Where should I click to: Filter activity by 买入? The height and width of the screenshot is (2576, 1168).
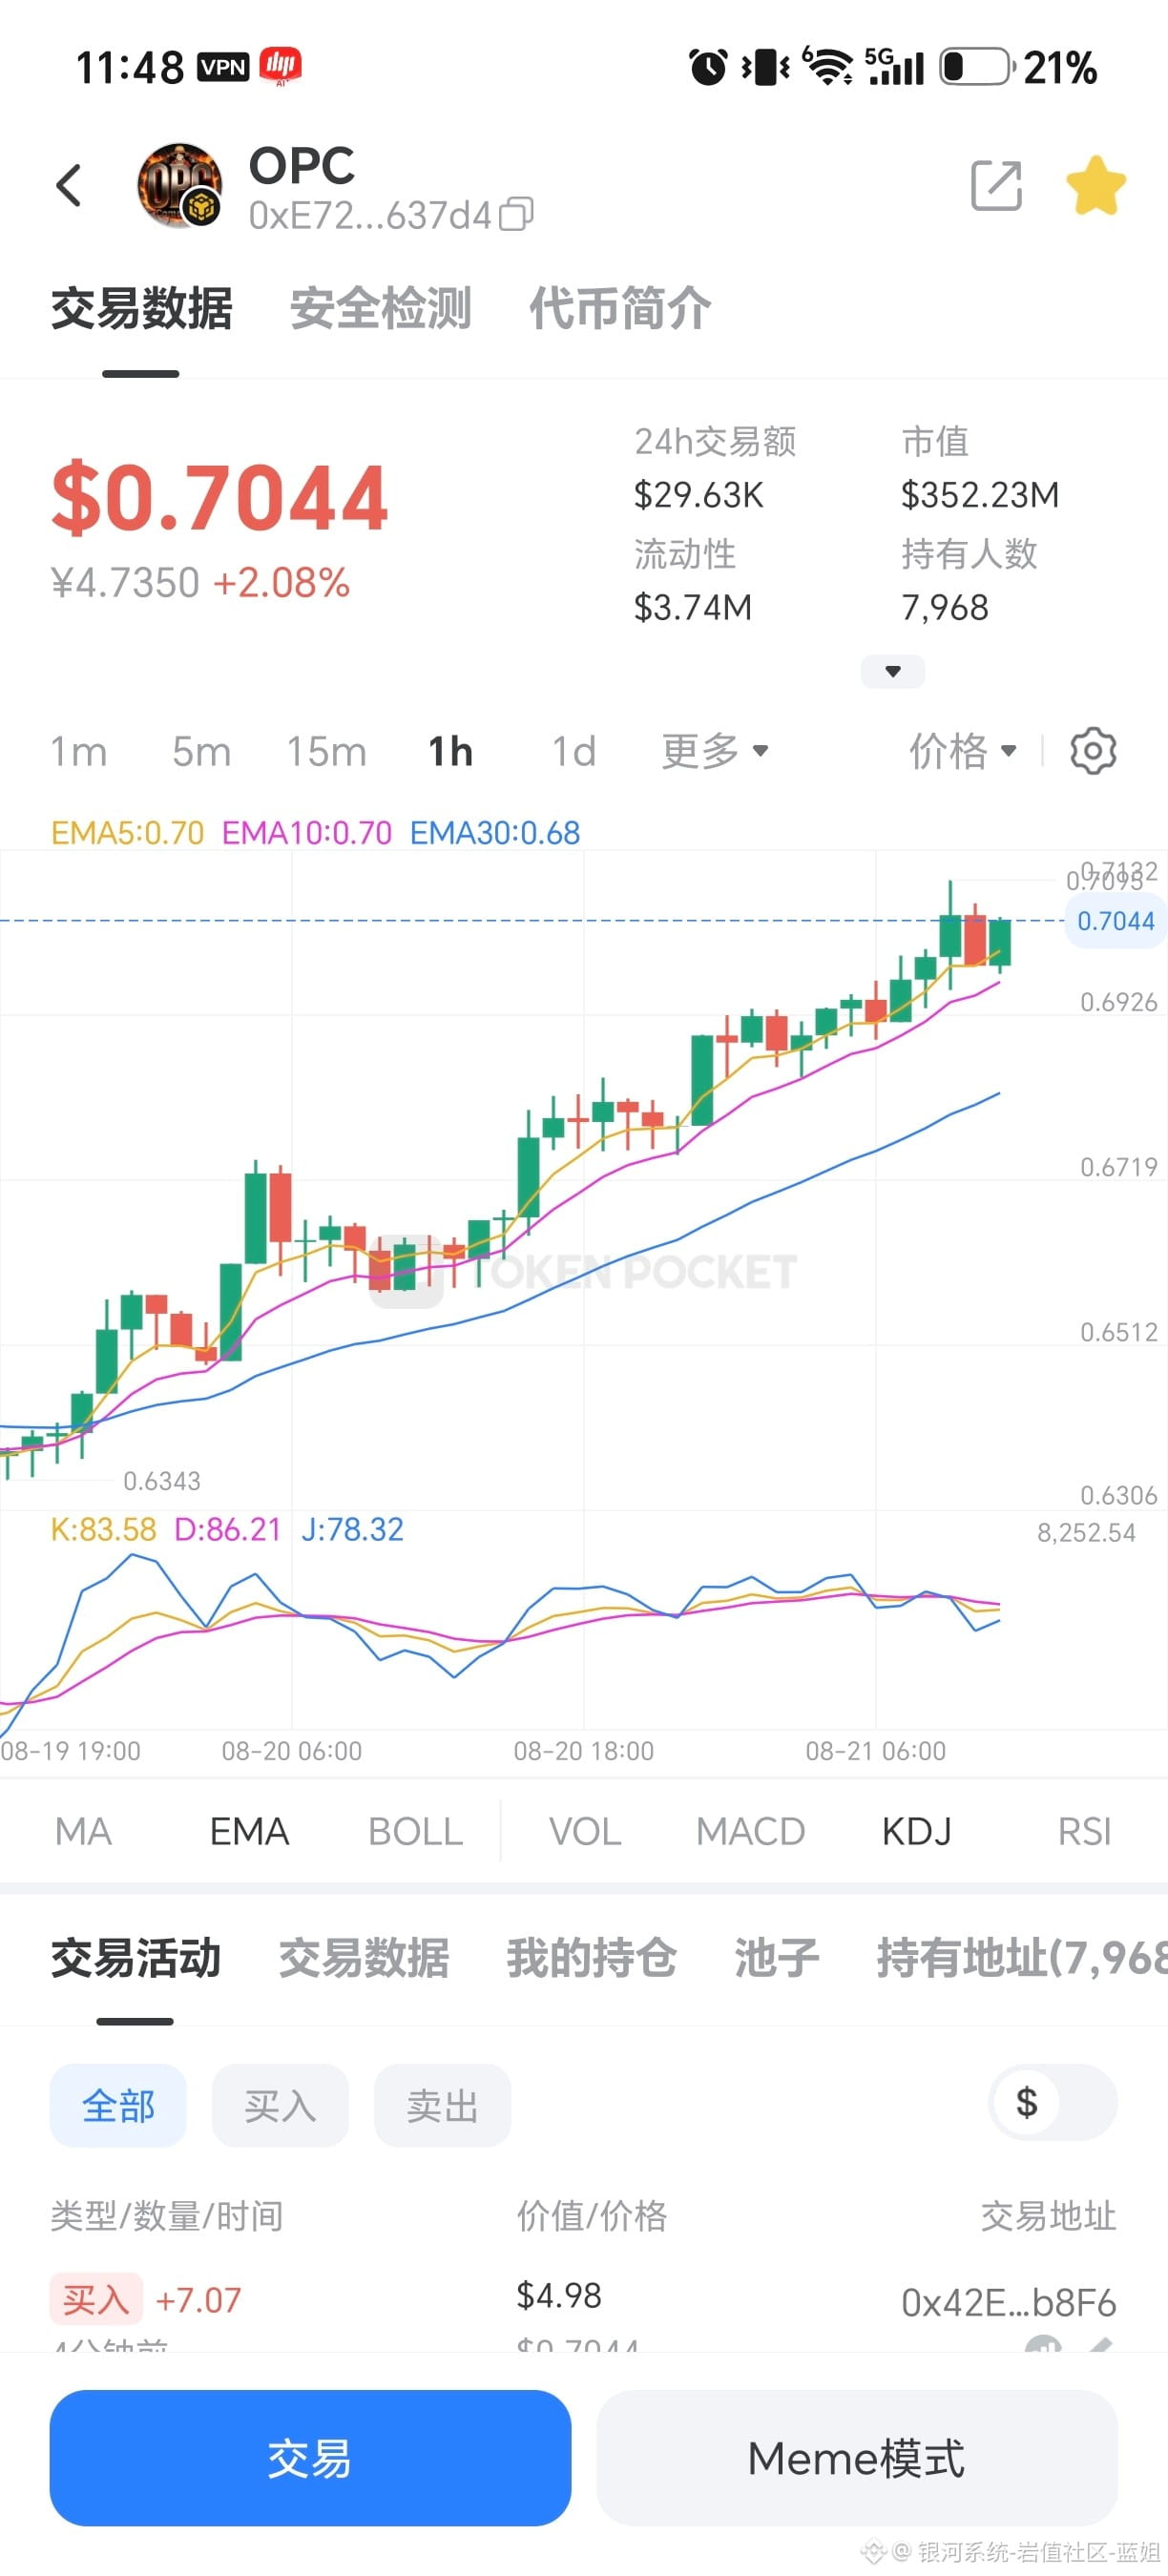[280, 2106]
